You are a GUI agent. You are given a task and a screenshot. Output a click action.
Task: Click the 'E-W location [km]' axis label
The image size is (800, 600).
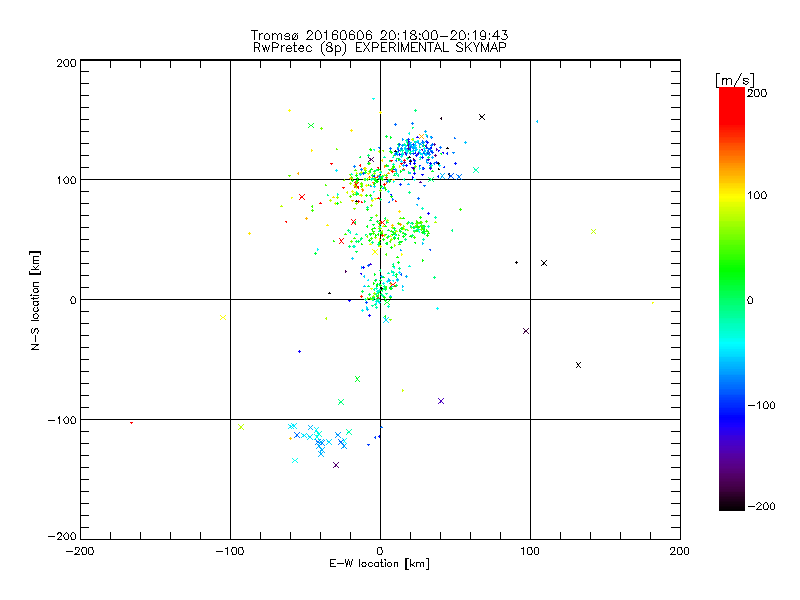(x=379, y=564)
